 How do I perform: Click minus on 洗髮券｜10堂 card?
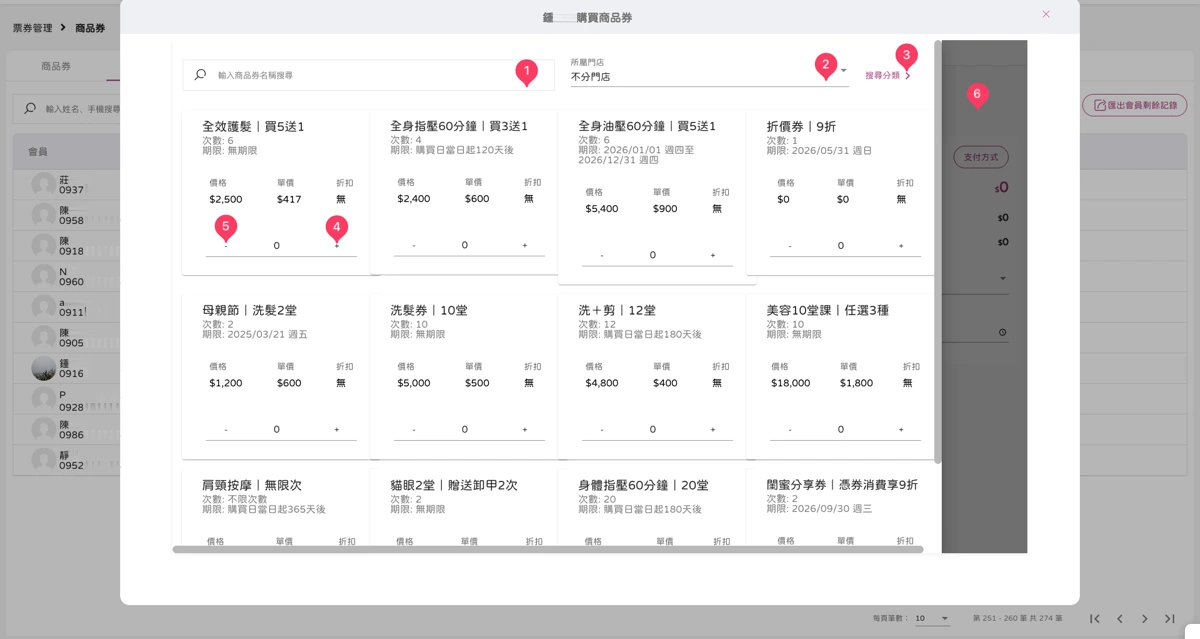pos(414,430)
